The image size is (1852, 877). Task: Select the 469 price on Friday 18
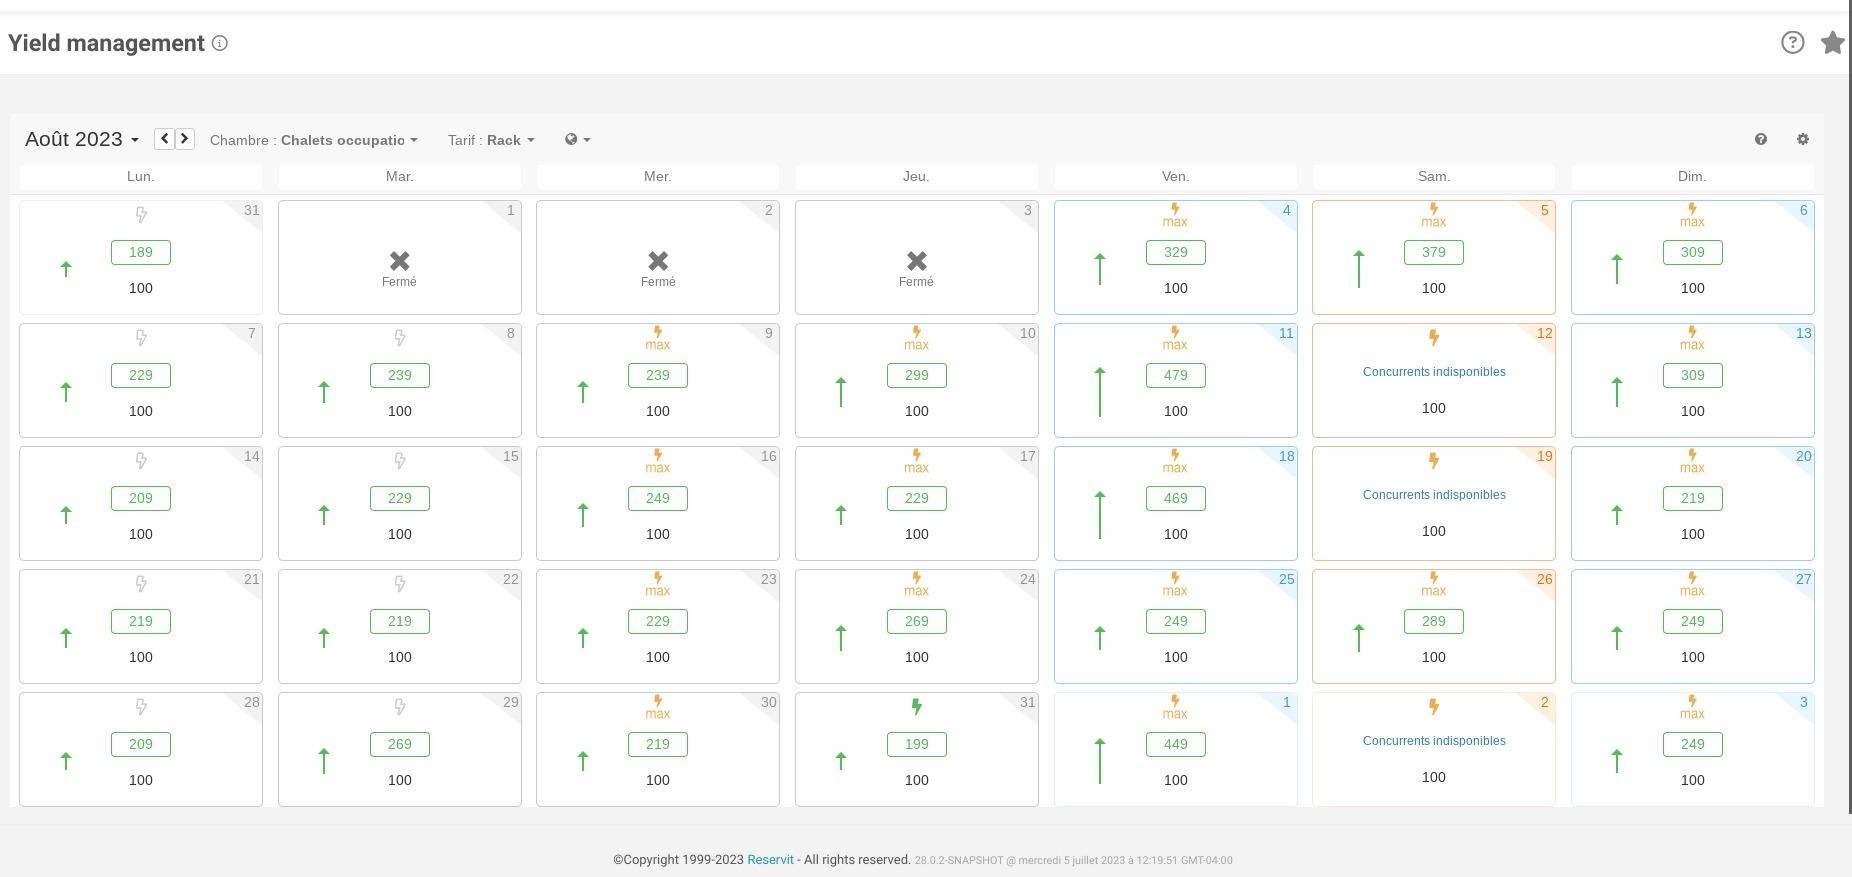1175,498
